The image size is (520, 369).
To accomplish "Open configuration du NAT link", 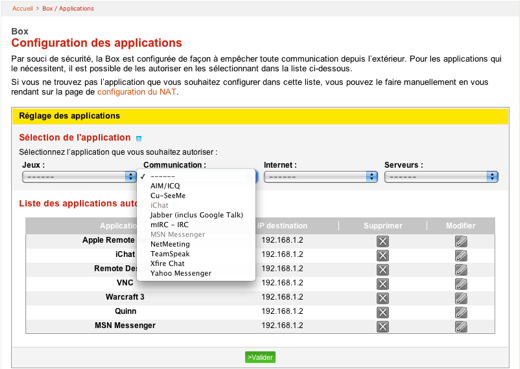I will point(137,92).
